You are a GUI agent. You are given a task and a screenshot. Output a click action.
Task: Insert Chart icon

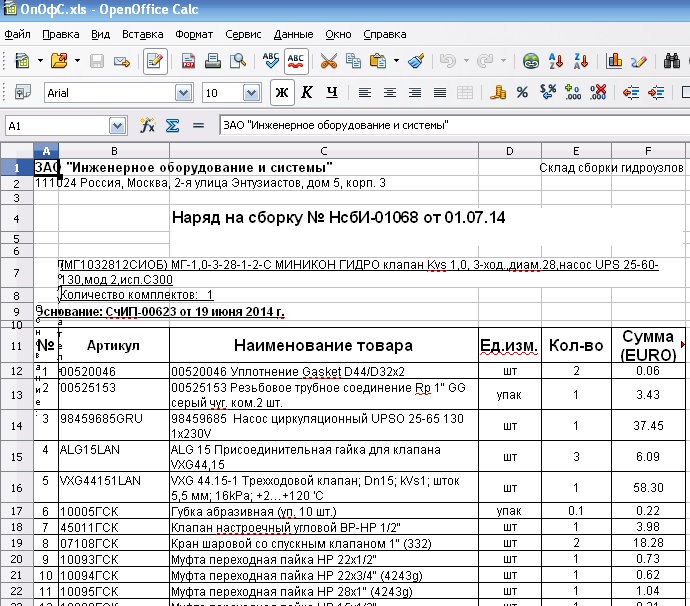coord(614,61)
